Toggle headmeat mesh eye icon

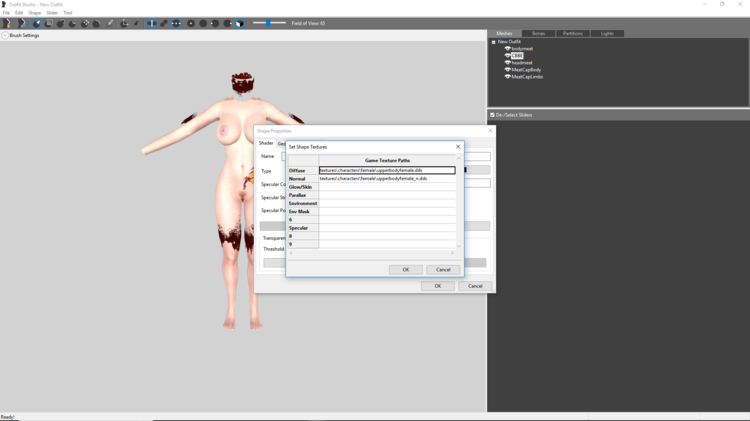tap(507, 63)
